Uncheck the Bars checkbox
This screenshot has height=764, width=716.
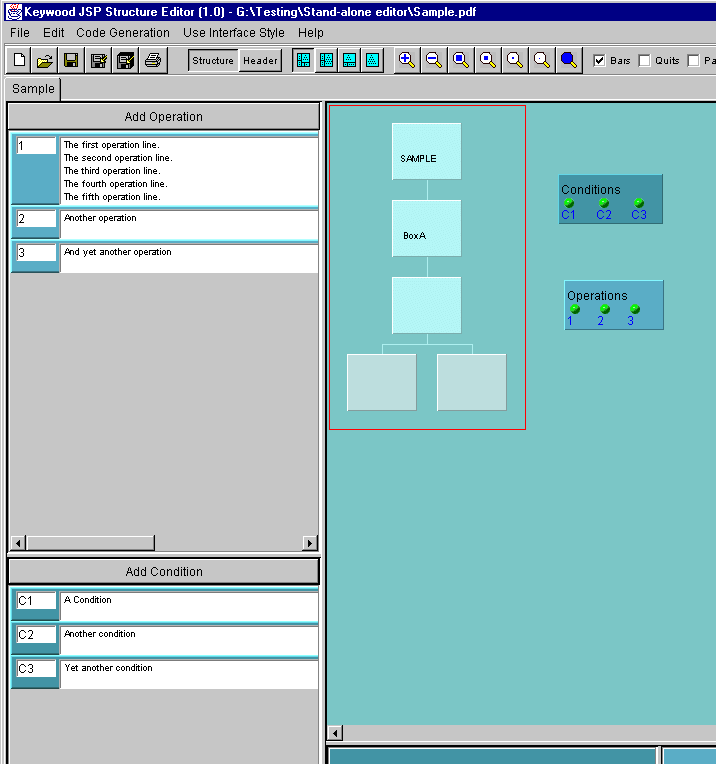[x=599, y=61]
